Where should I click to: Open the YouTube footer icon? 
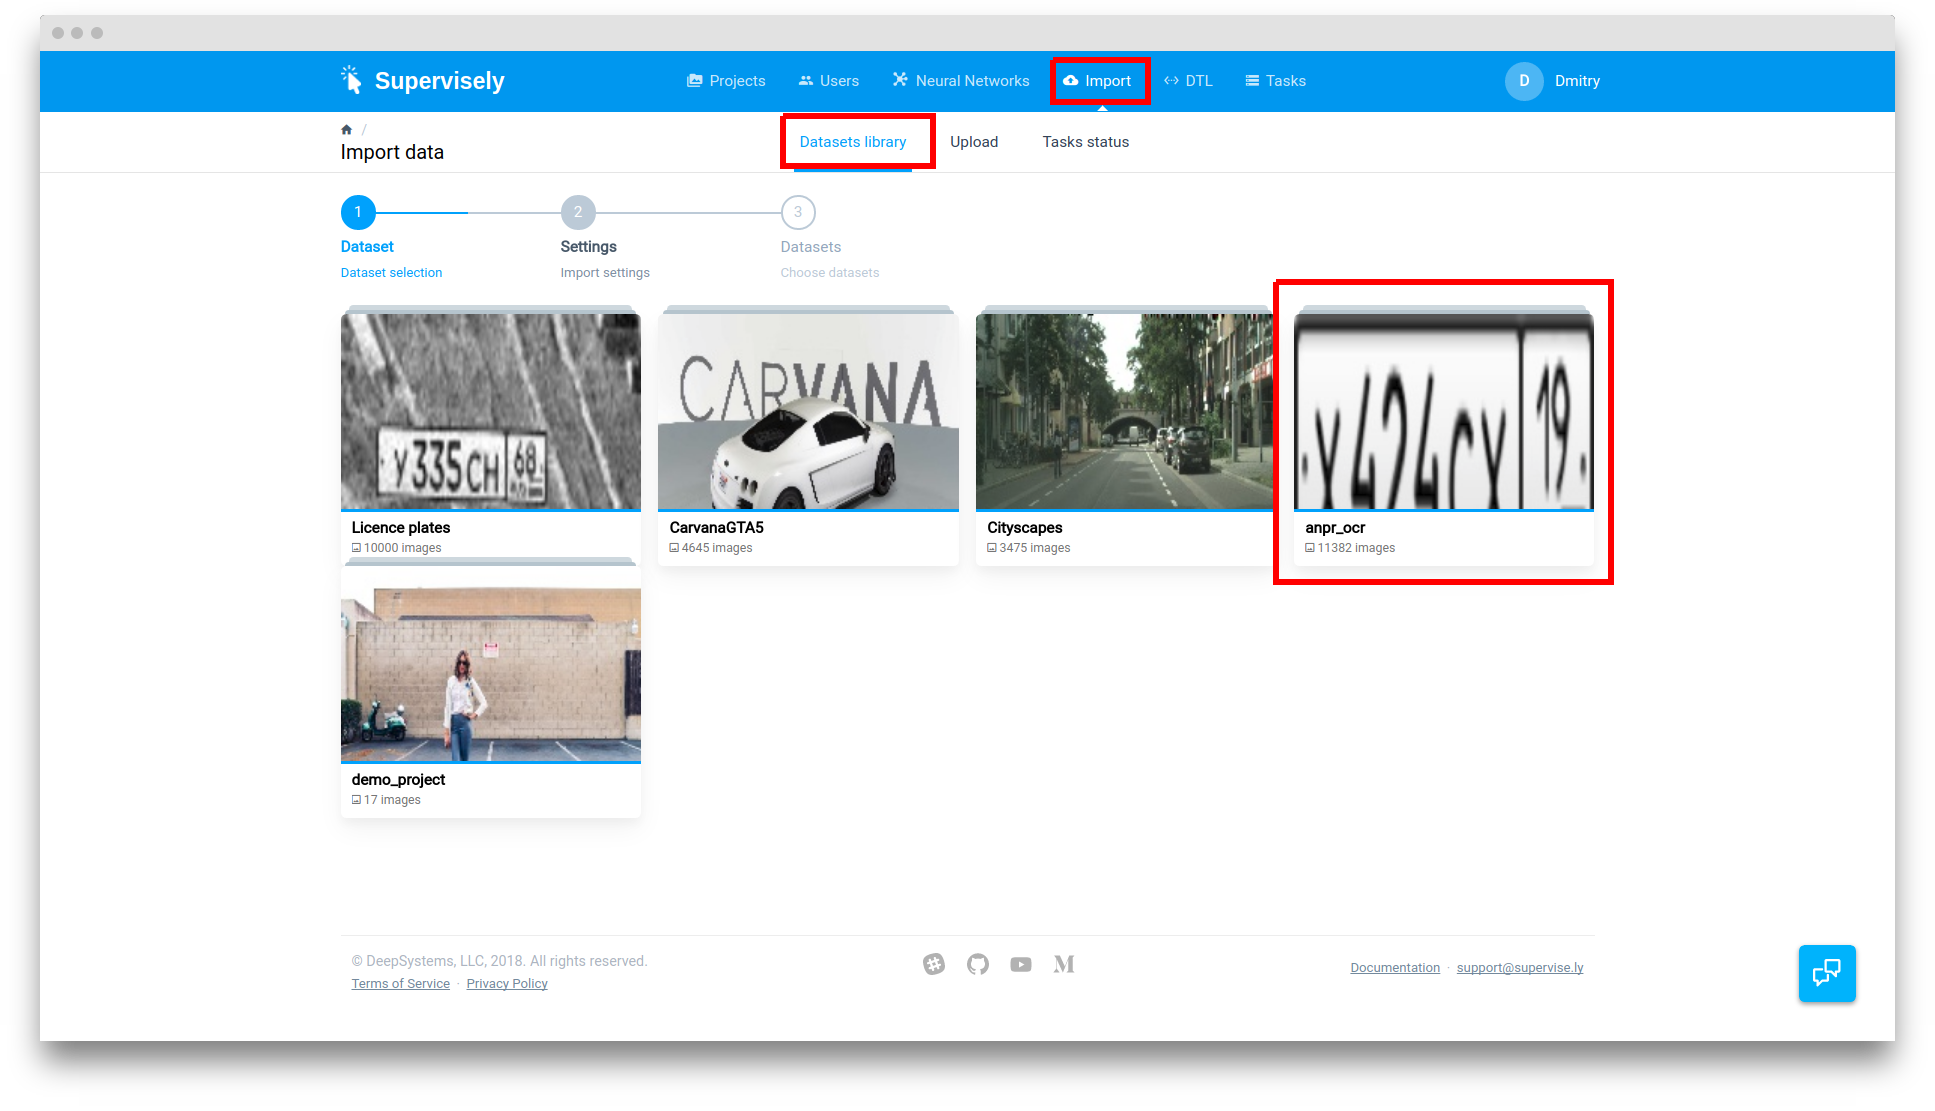coord(1020,964)
